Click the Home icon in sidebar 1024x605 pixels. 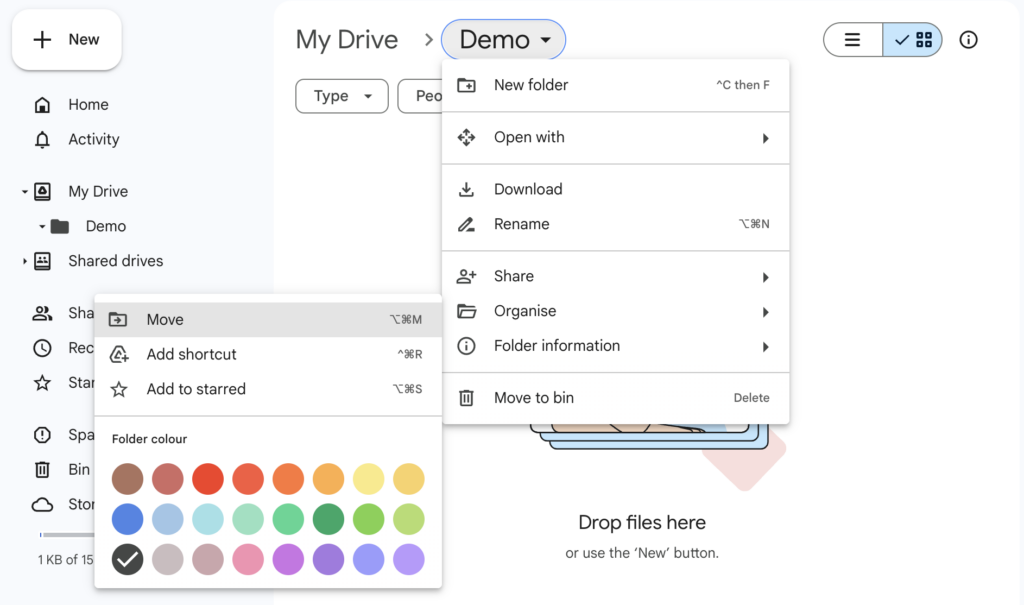(x=42, y=105)
